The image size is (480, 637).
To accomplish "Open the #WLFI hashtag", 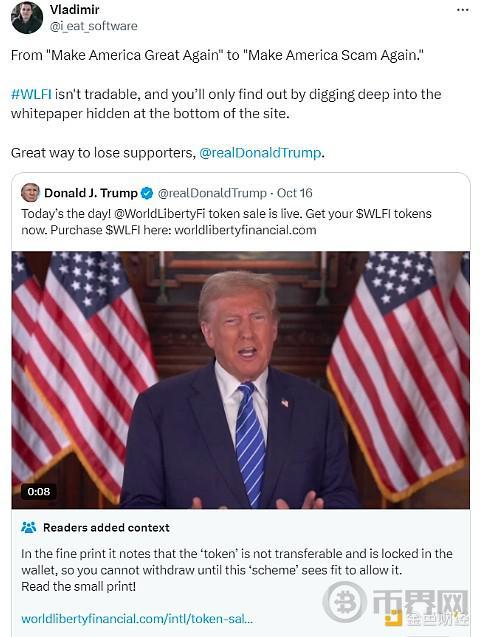I will [31, 94].
